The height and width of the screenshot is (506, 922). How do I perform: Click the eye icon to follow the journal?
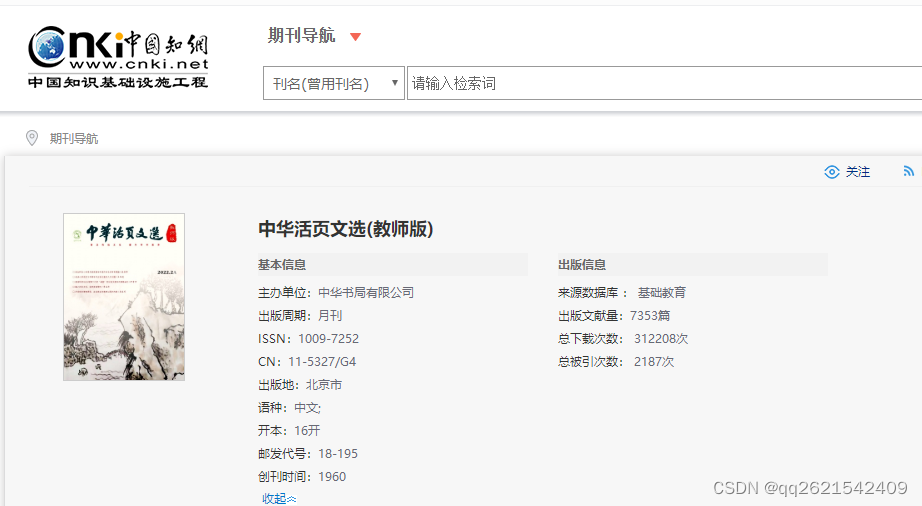click(831, 172)
